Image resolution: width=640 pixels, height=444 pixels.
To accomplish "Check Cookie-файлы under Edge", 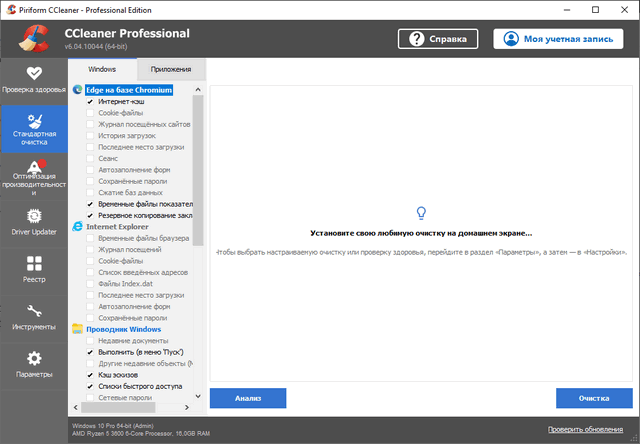I will tap(90, 113).
